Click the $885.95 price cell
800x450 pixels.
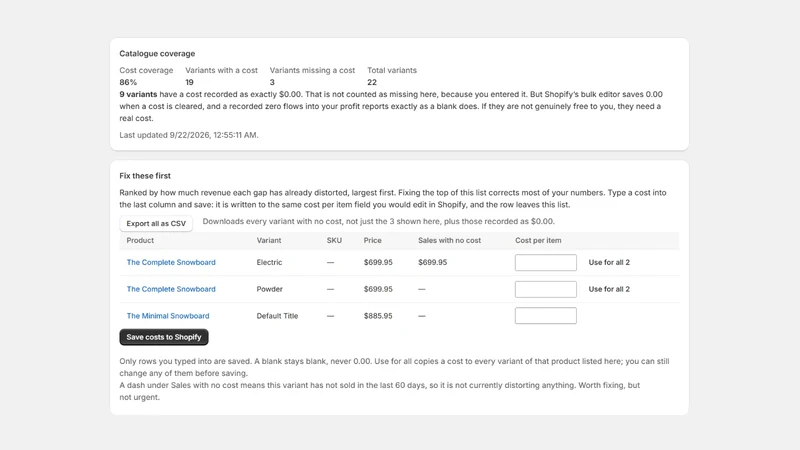[378, 316]
